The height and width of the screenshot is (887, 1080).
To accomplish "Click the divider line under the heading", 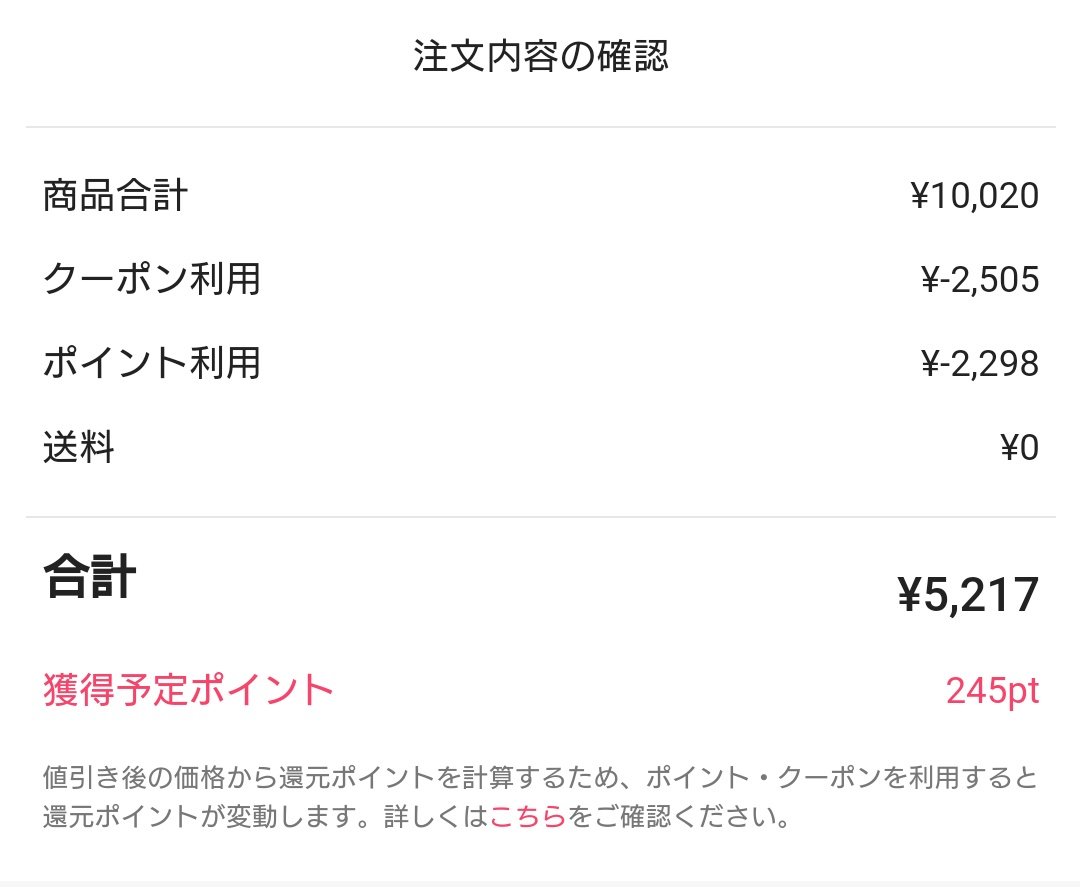I will pos(540,127).
